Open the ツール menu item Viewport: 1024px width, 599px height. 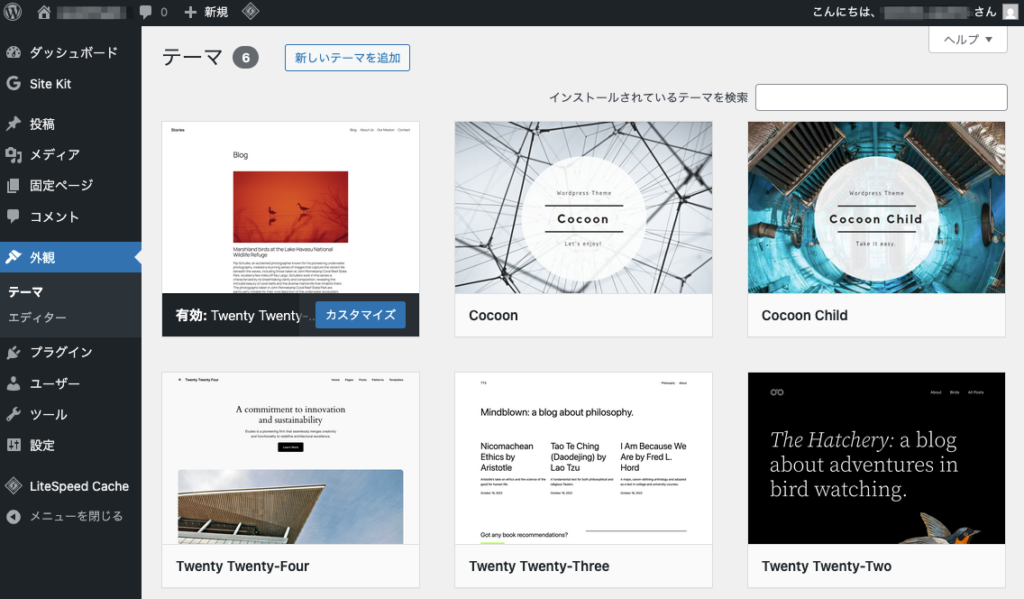(71, 414)
